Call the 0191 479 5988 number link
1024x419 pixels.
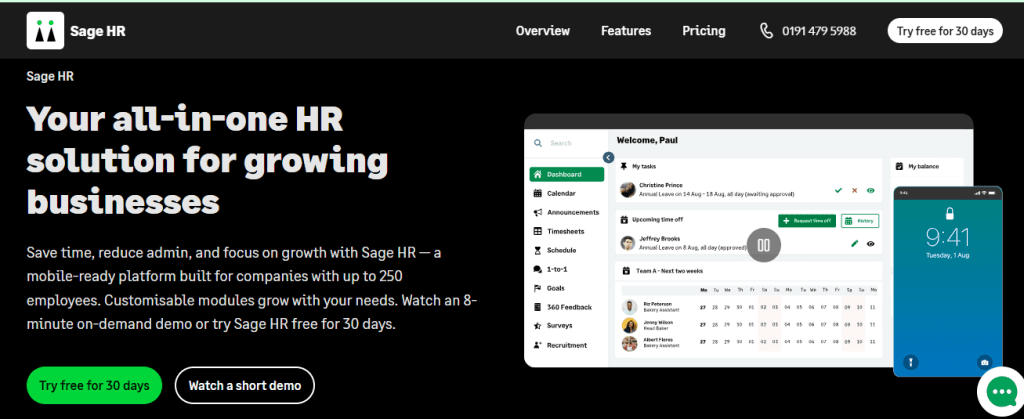[x=819, y=31]
